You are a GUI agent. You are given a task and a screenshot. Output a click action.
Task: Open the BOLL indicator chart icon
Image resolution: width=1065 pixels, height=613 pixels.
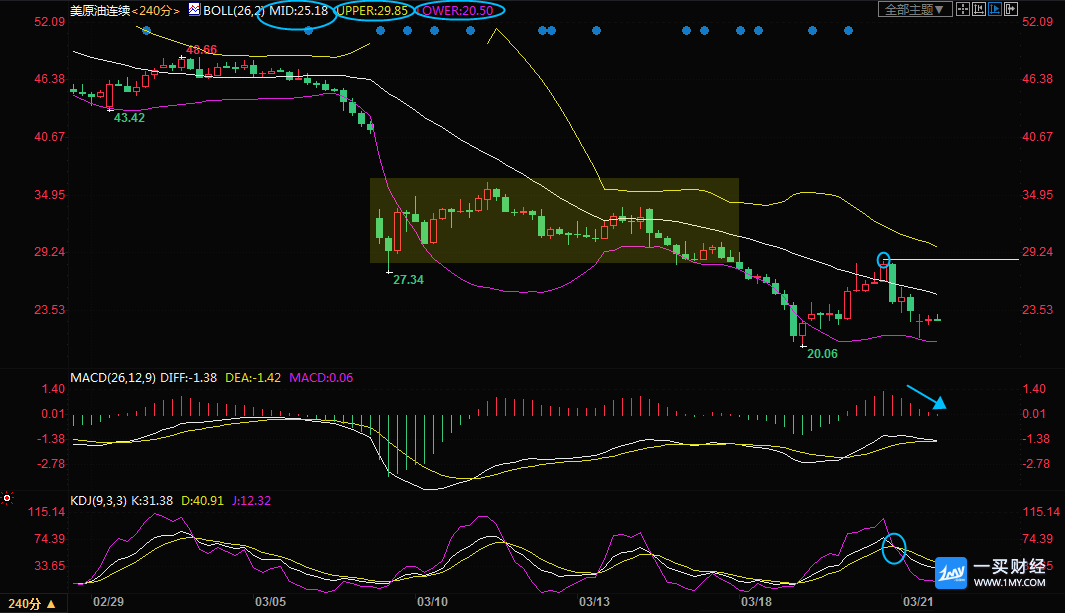(x=194, y=10)
